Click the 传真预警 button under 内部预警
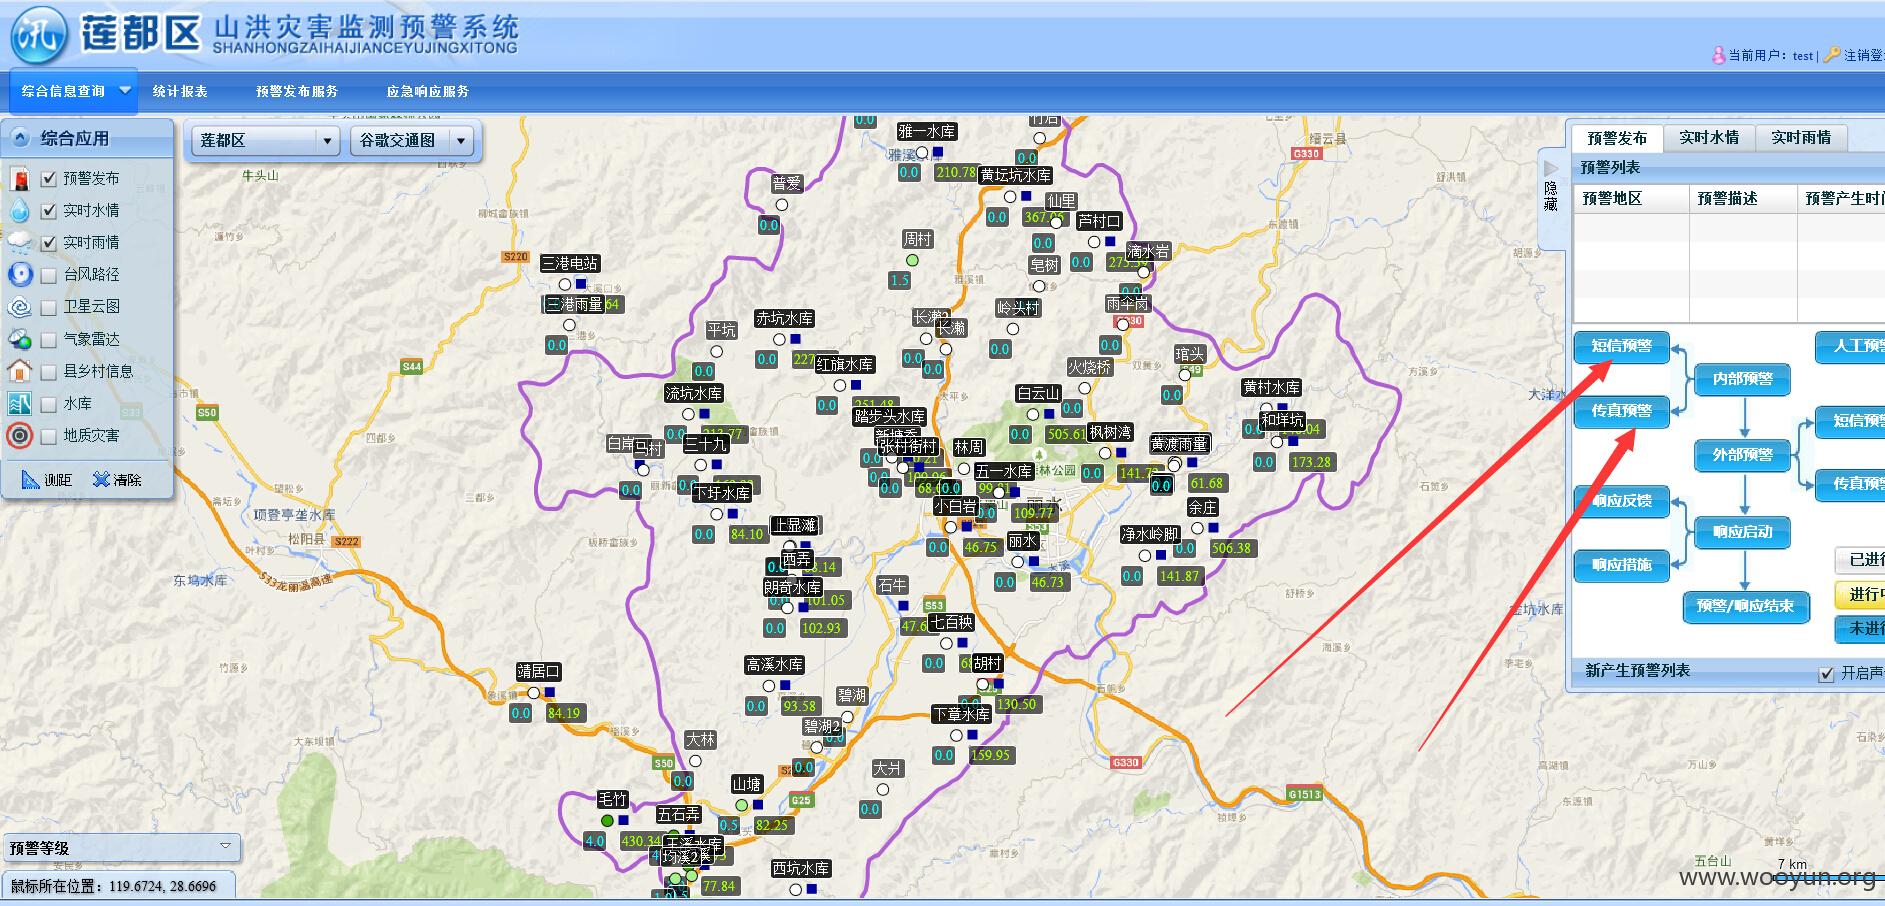This screenshot has height=906, width=1885. click(1622, 411)
